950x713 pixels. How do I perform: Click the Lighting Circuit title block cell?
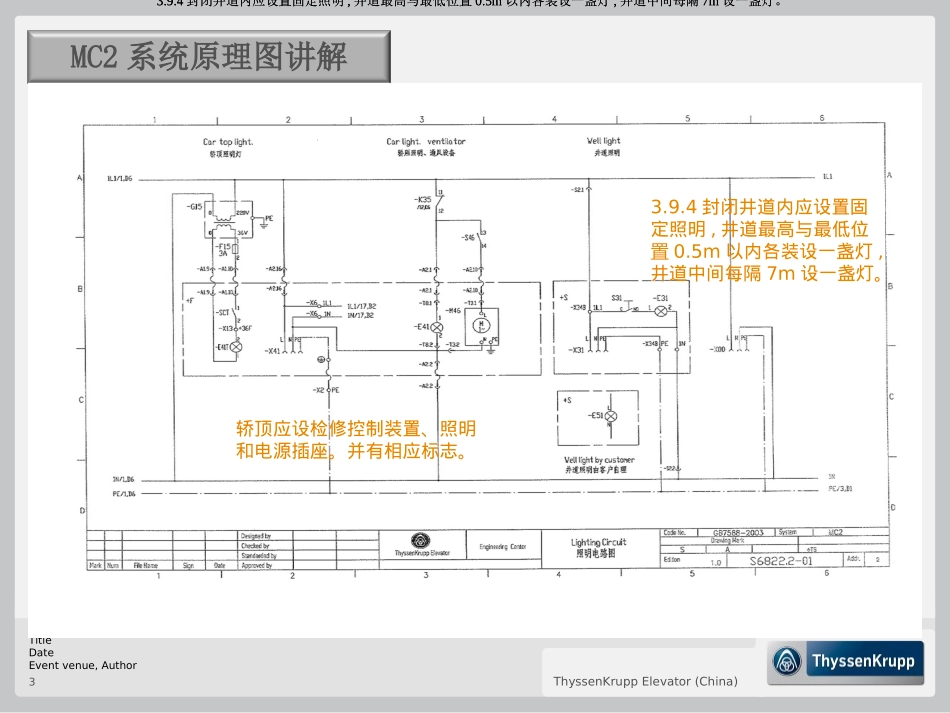(599, 548)
